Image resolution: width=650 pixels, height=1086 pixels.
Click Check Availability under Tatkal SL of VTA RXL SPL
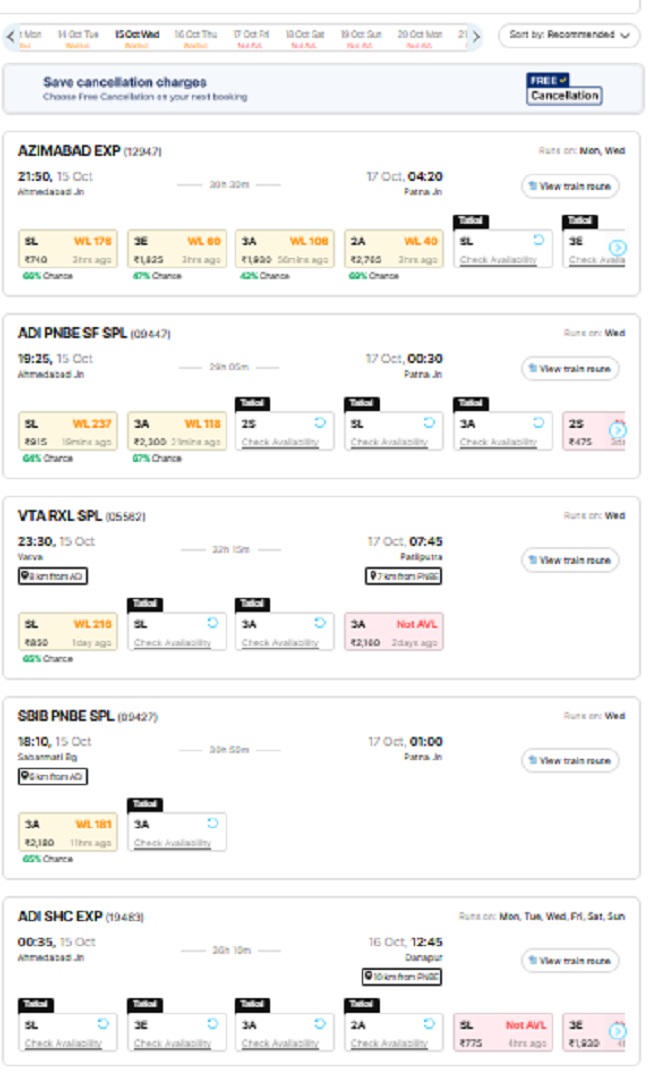[172, 643]
